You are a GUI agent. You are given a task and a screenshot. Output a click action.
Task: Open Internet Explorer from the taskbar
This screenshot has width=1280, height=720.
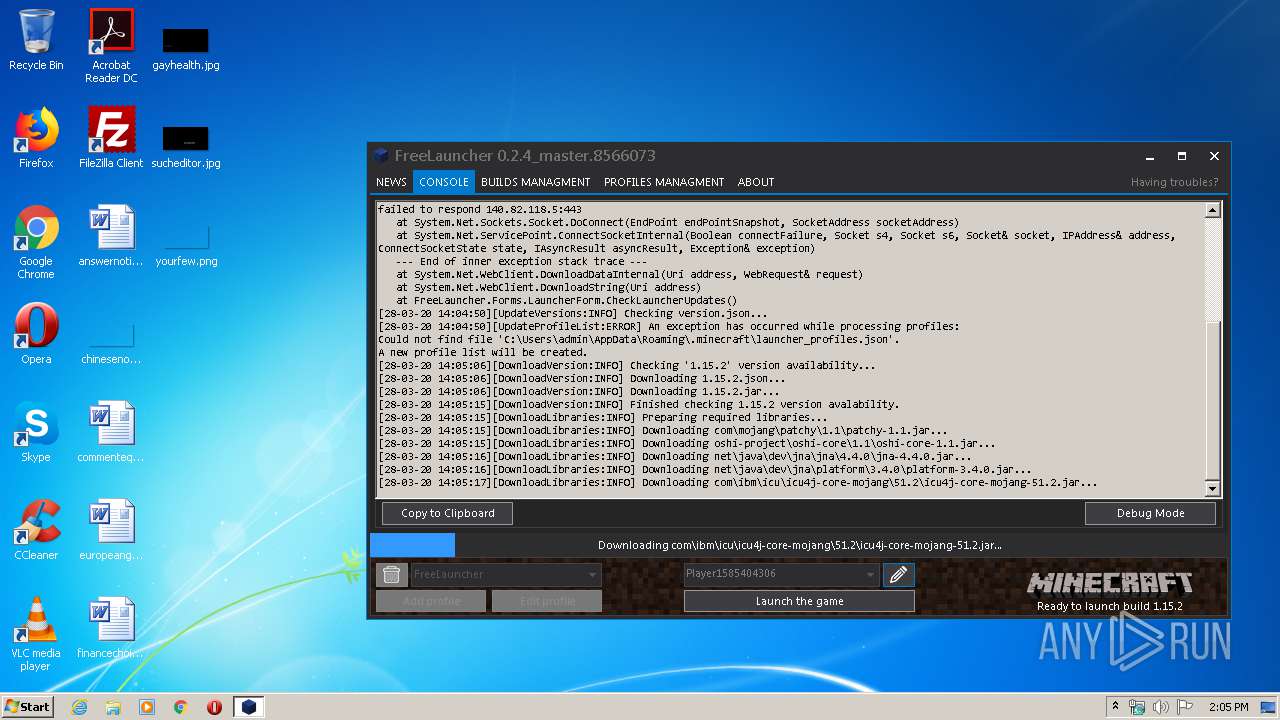(x=79, y=707)
